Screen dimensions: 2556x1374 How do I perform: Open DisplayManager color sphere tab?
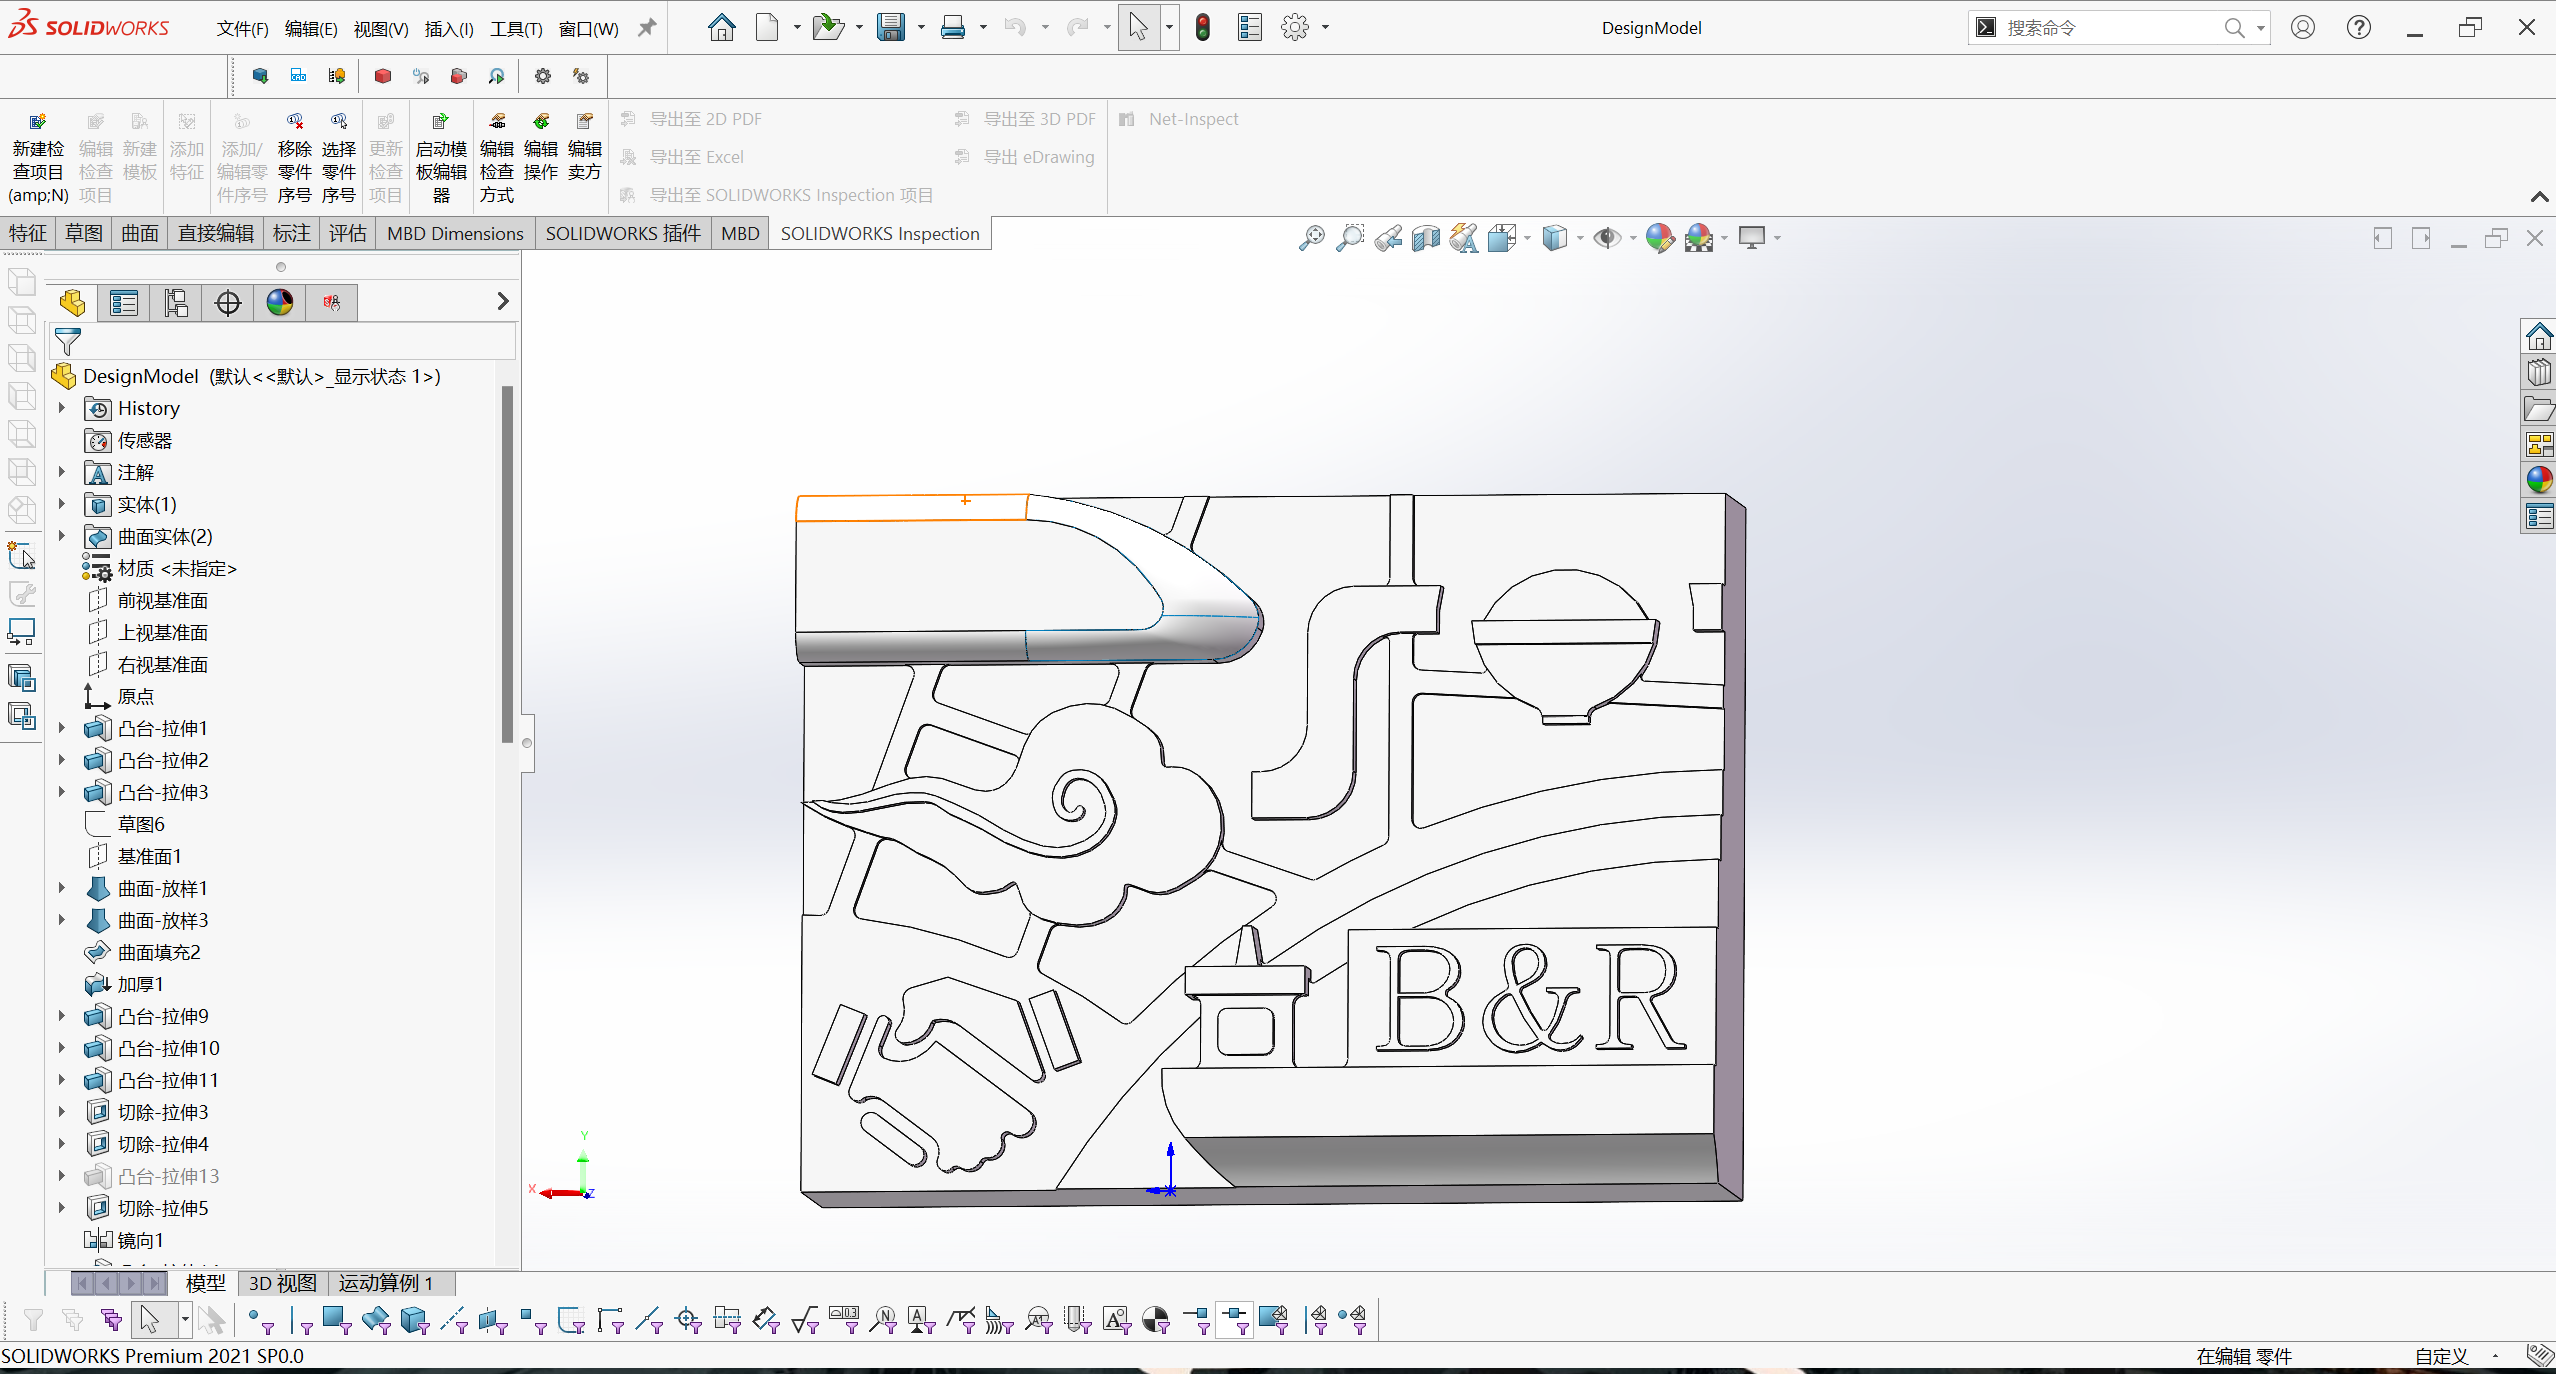[x=280, y=302]
